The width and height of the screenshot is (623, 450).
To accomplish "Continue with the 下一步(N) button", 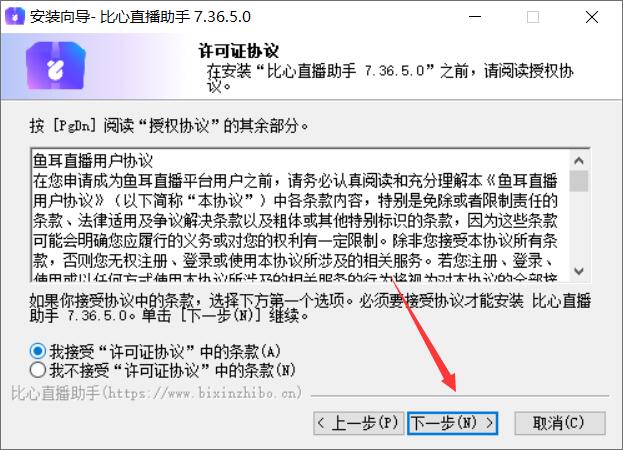I will tap(453, 423).
